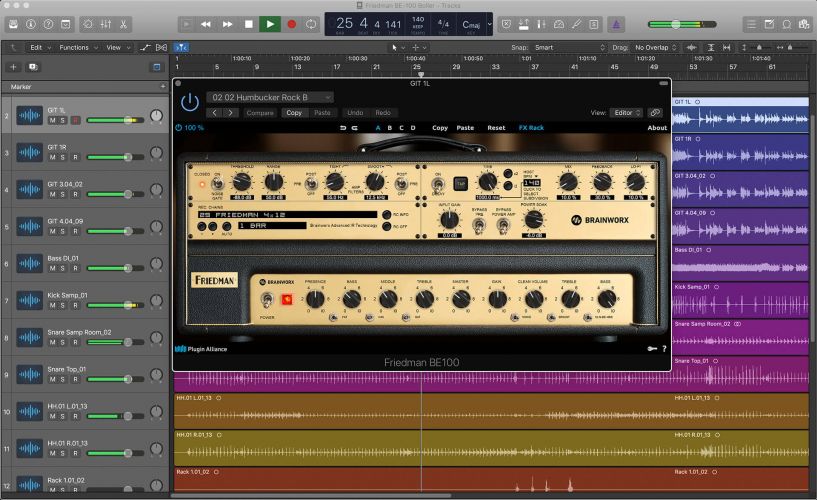Toggle the Delay ON switch
This screenshot has width=817, height=500.
pyautogui.click(x=438, y=185)
